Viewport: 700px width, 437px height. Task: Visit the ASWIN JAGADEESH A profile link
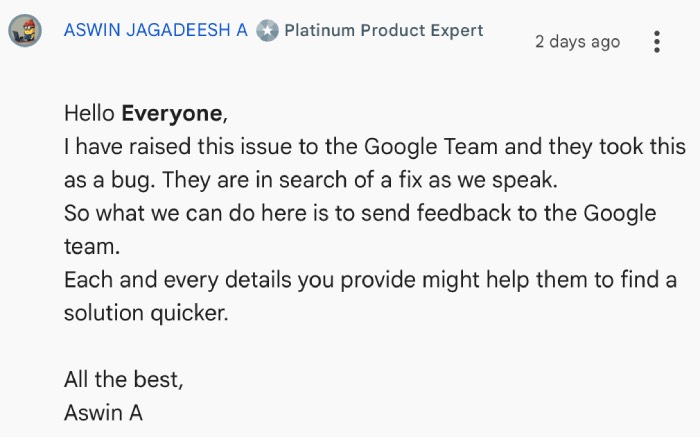[155, 30]
